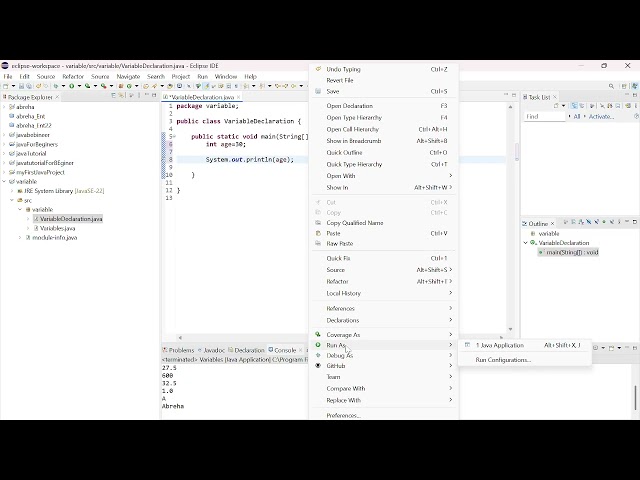Open the Run toolbar button dropdown arrow
This screenshot has width=640, height=480.
(x=79, y=86)
